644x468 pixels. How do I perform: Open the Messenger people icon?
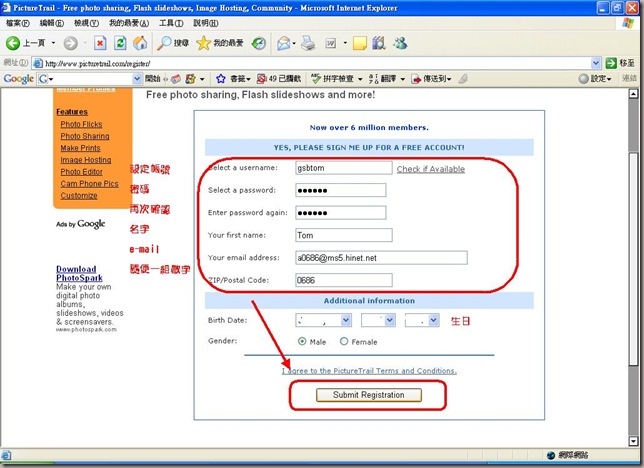click(400, 43)
